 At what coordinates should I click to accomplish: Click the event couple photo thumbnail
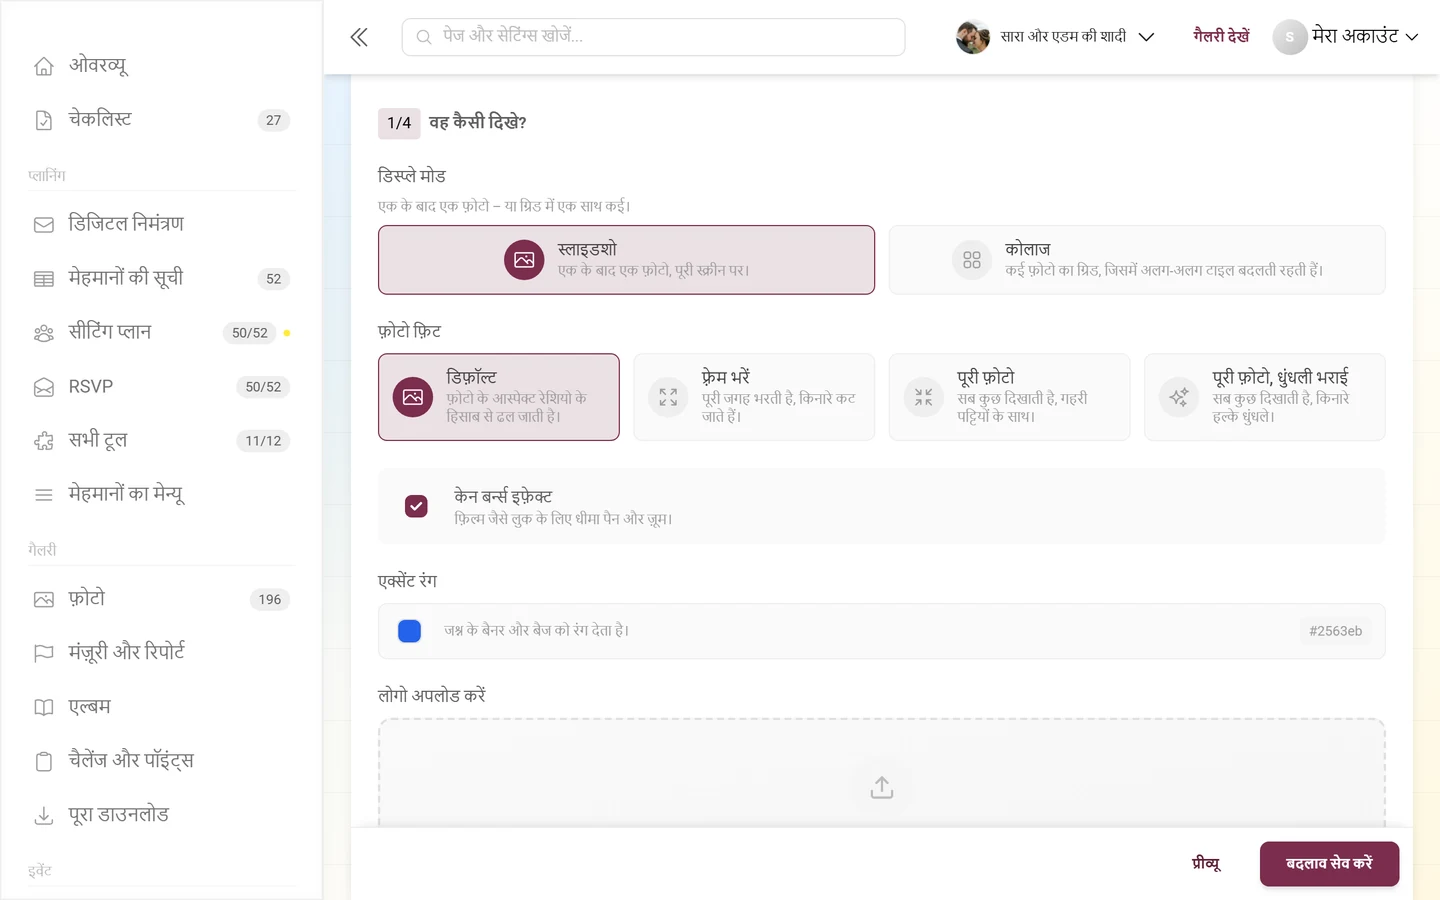coord(972,37)
